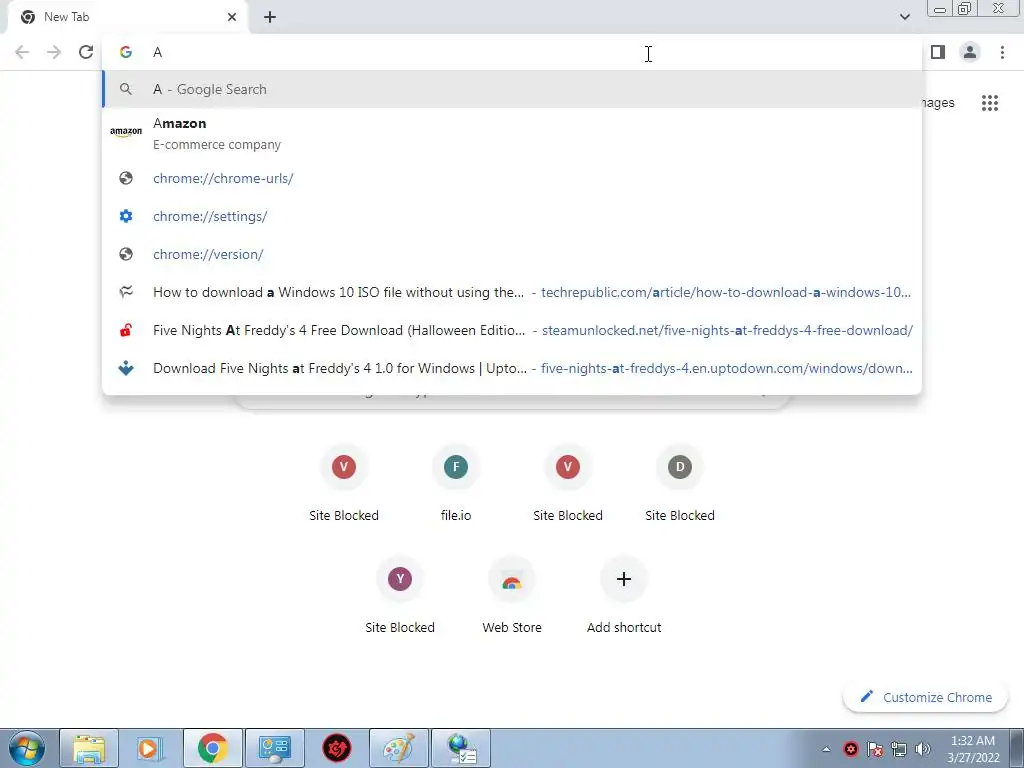Open chrome://version/ suggestion
Screen dimensions: 1024x768
click(512, 254)
